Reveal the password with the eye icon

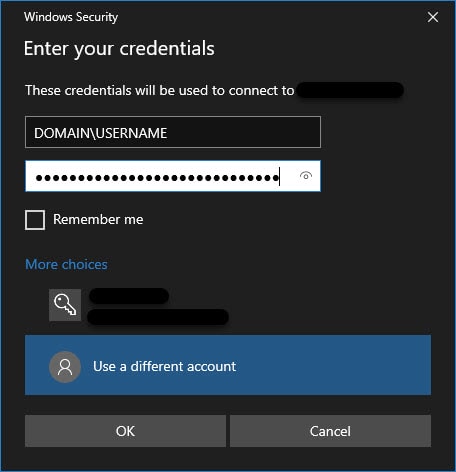306,176
